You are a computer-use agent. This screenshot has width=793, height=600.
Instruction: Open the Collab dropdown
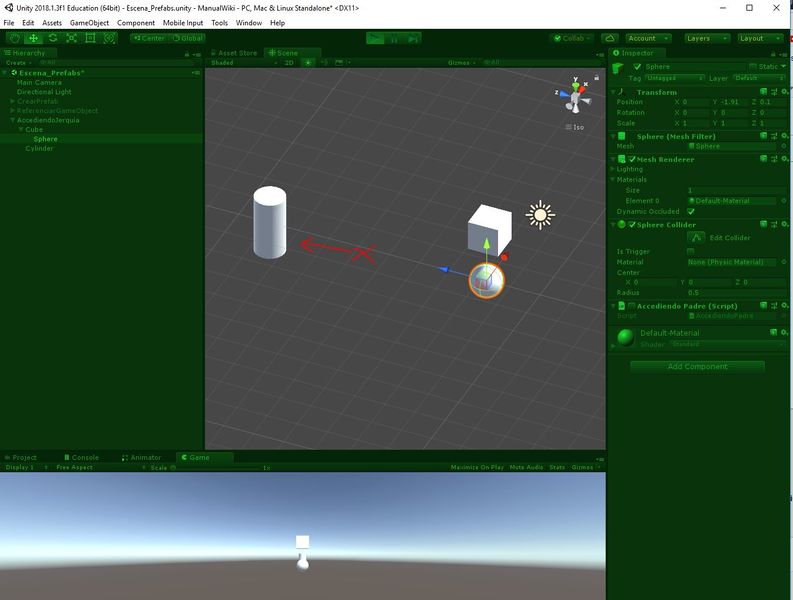click(x=572, y=38)
